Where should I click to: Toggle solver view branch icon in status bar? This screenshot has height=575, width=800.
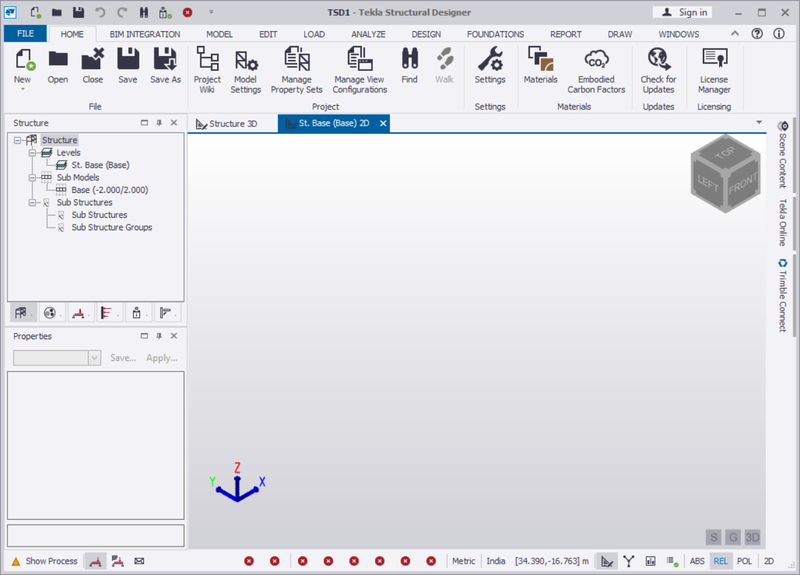click(x=629, y=561)
